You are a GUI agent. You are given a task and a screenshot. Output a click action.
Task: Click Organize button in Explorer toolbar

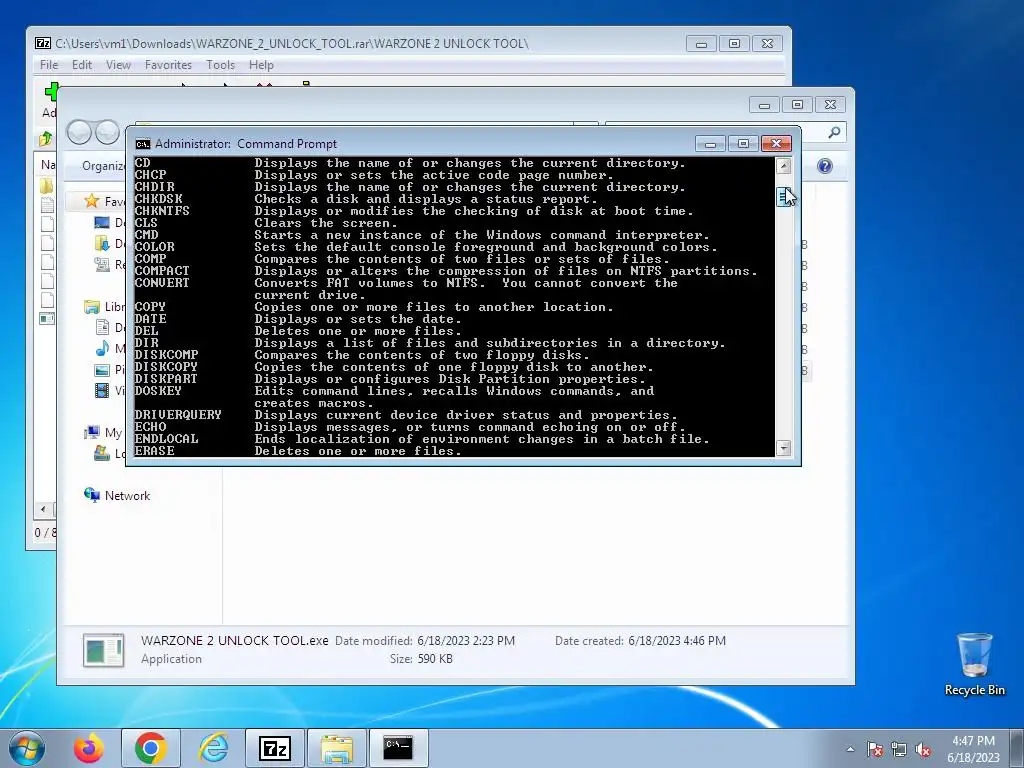(x=103, y=166)
